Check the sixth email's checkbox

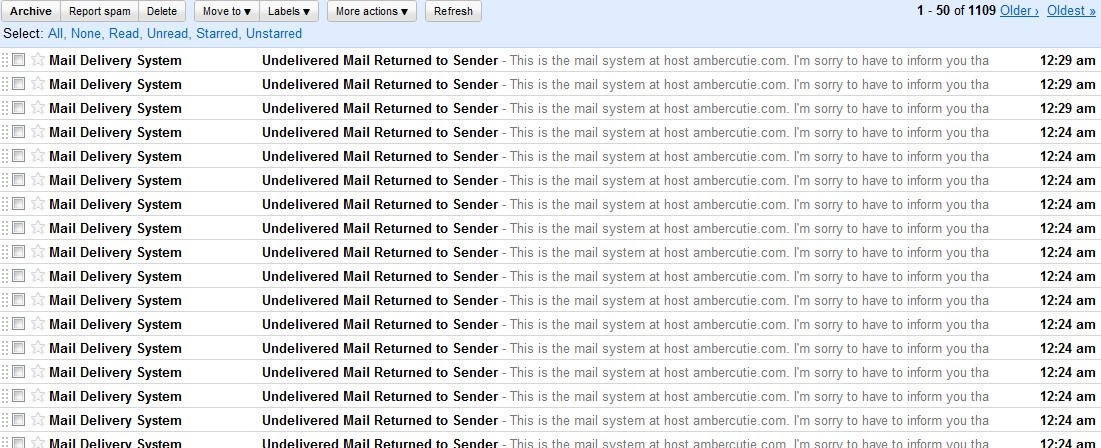(x=19, y=180)
